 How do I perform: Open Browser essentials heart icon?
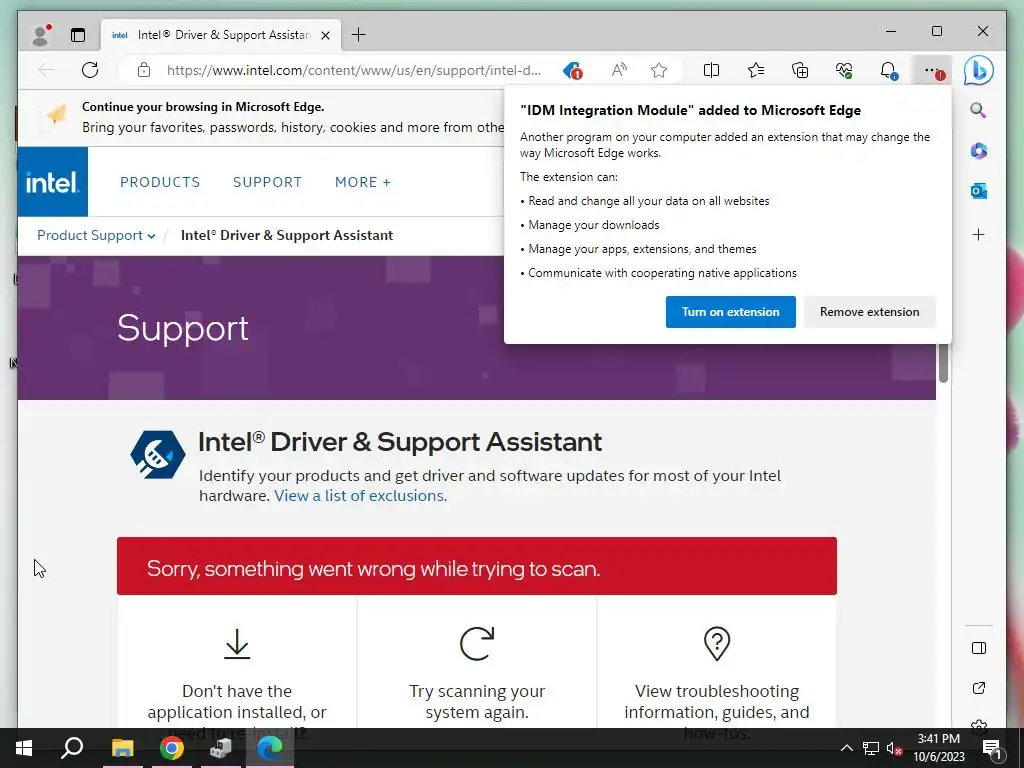844,70
